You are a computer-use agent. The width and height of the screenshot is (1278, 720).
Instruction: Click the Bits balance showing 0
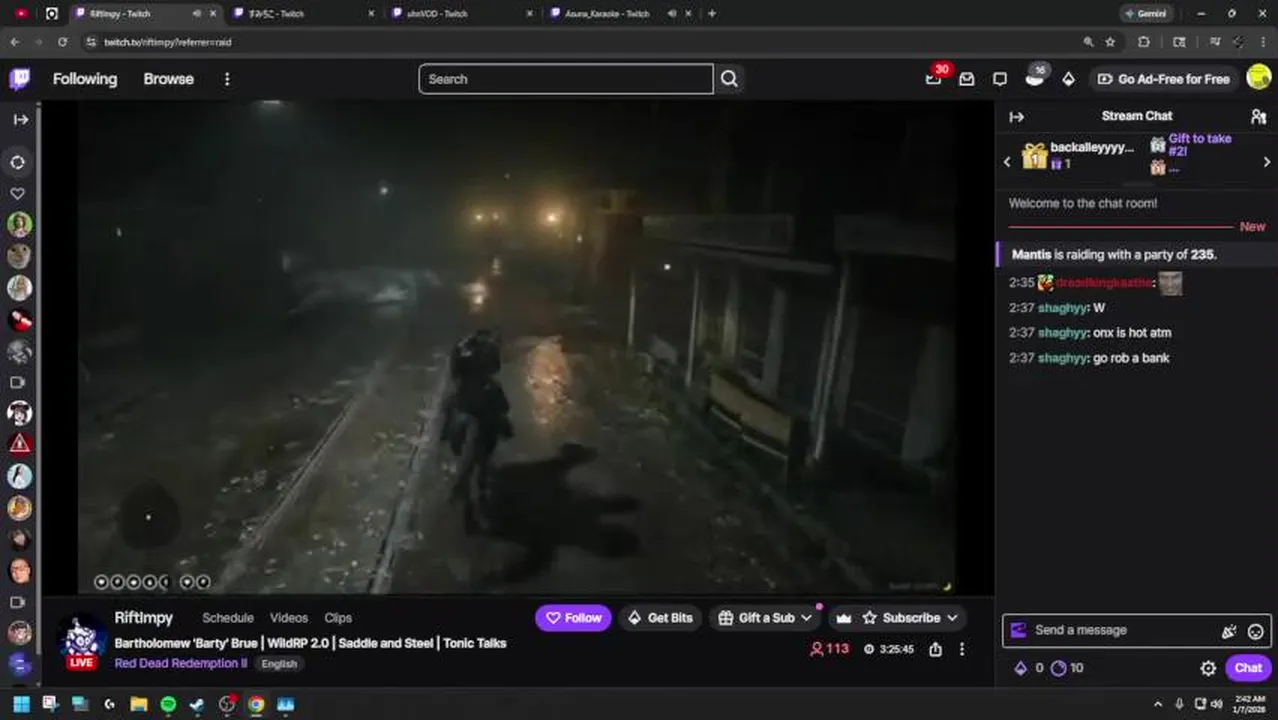click(1029, 668)
